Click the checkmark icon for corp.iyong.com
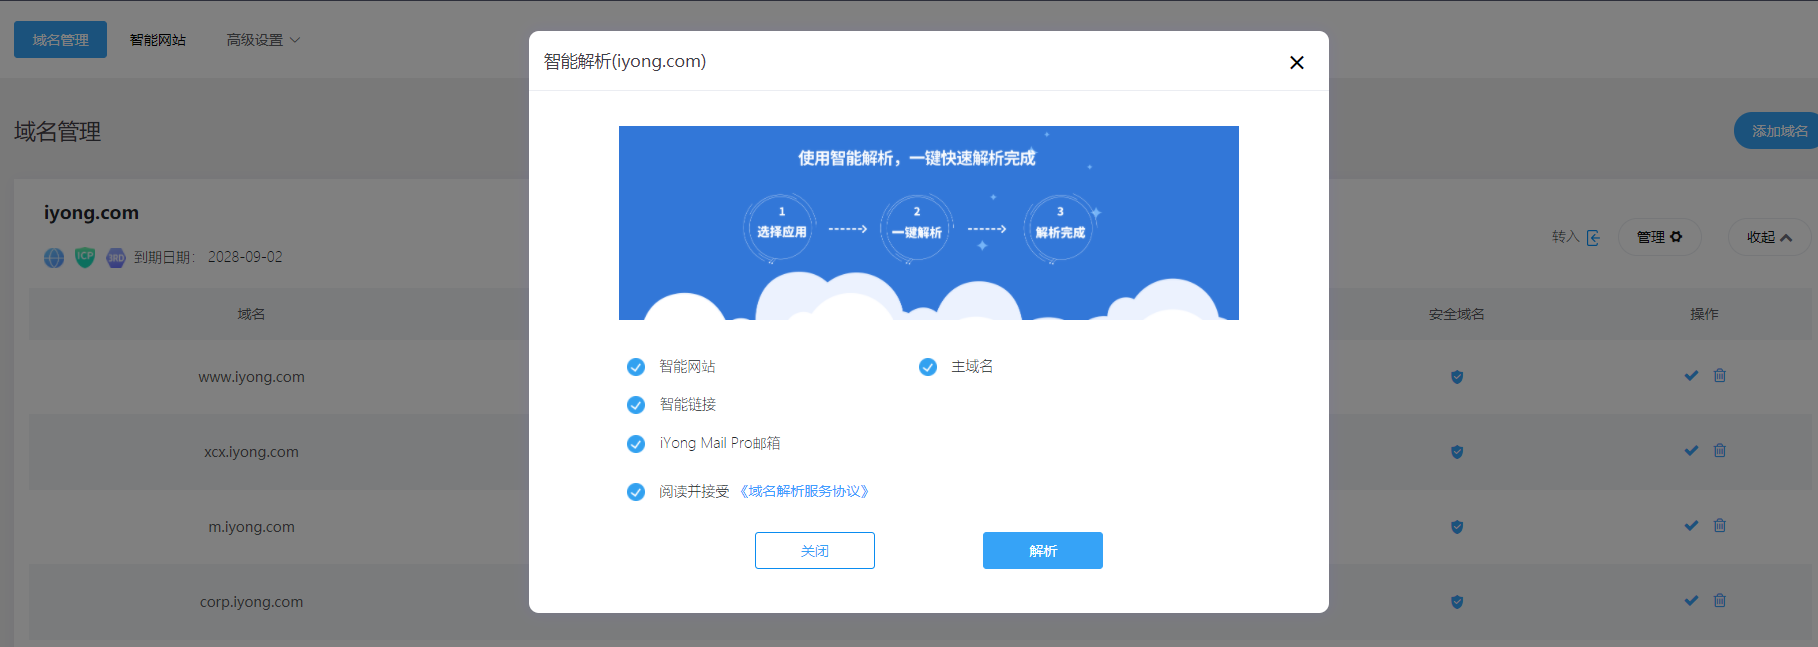This screenshot has width=1818, height=647. [1691, 601]
